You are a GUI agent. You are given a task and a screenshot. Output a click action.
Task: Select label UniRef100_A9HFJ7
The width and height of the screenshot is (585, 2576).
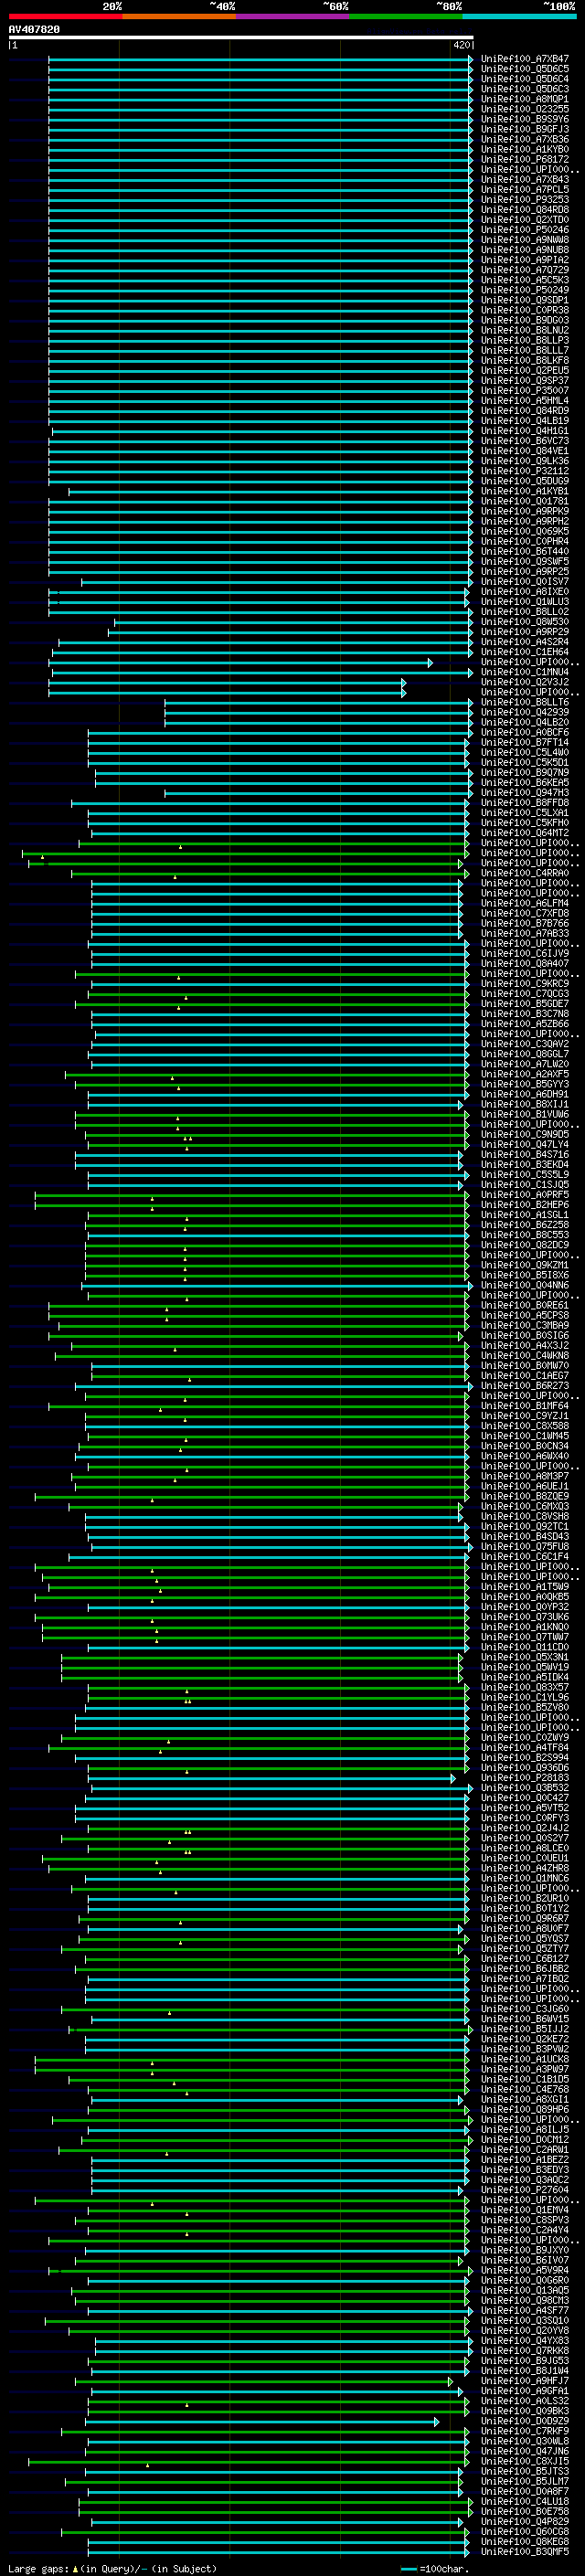[525, 2380]
